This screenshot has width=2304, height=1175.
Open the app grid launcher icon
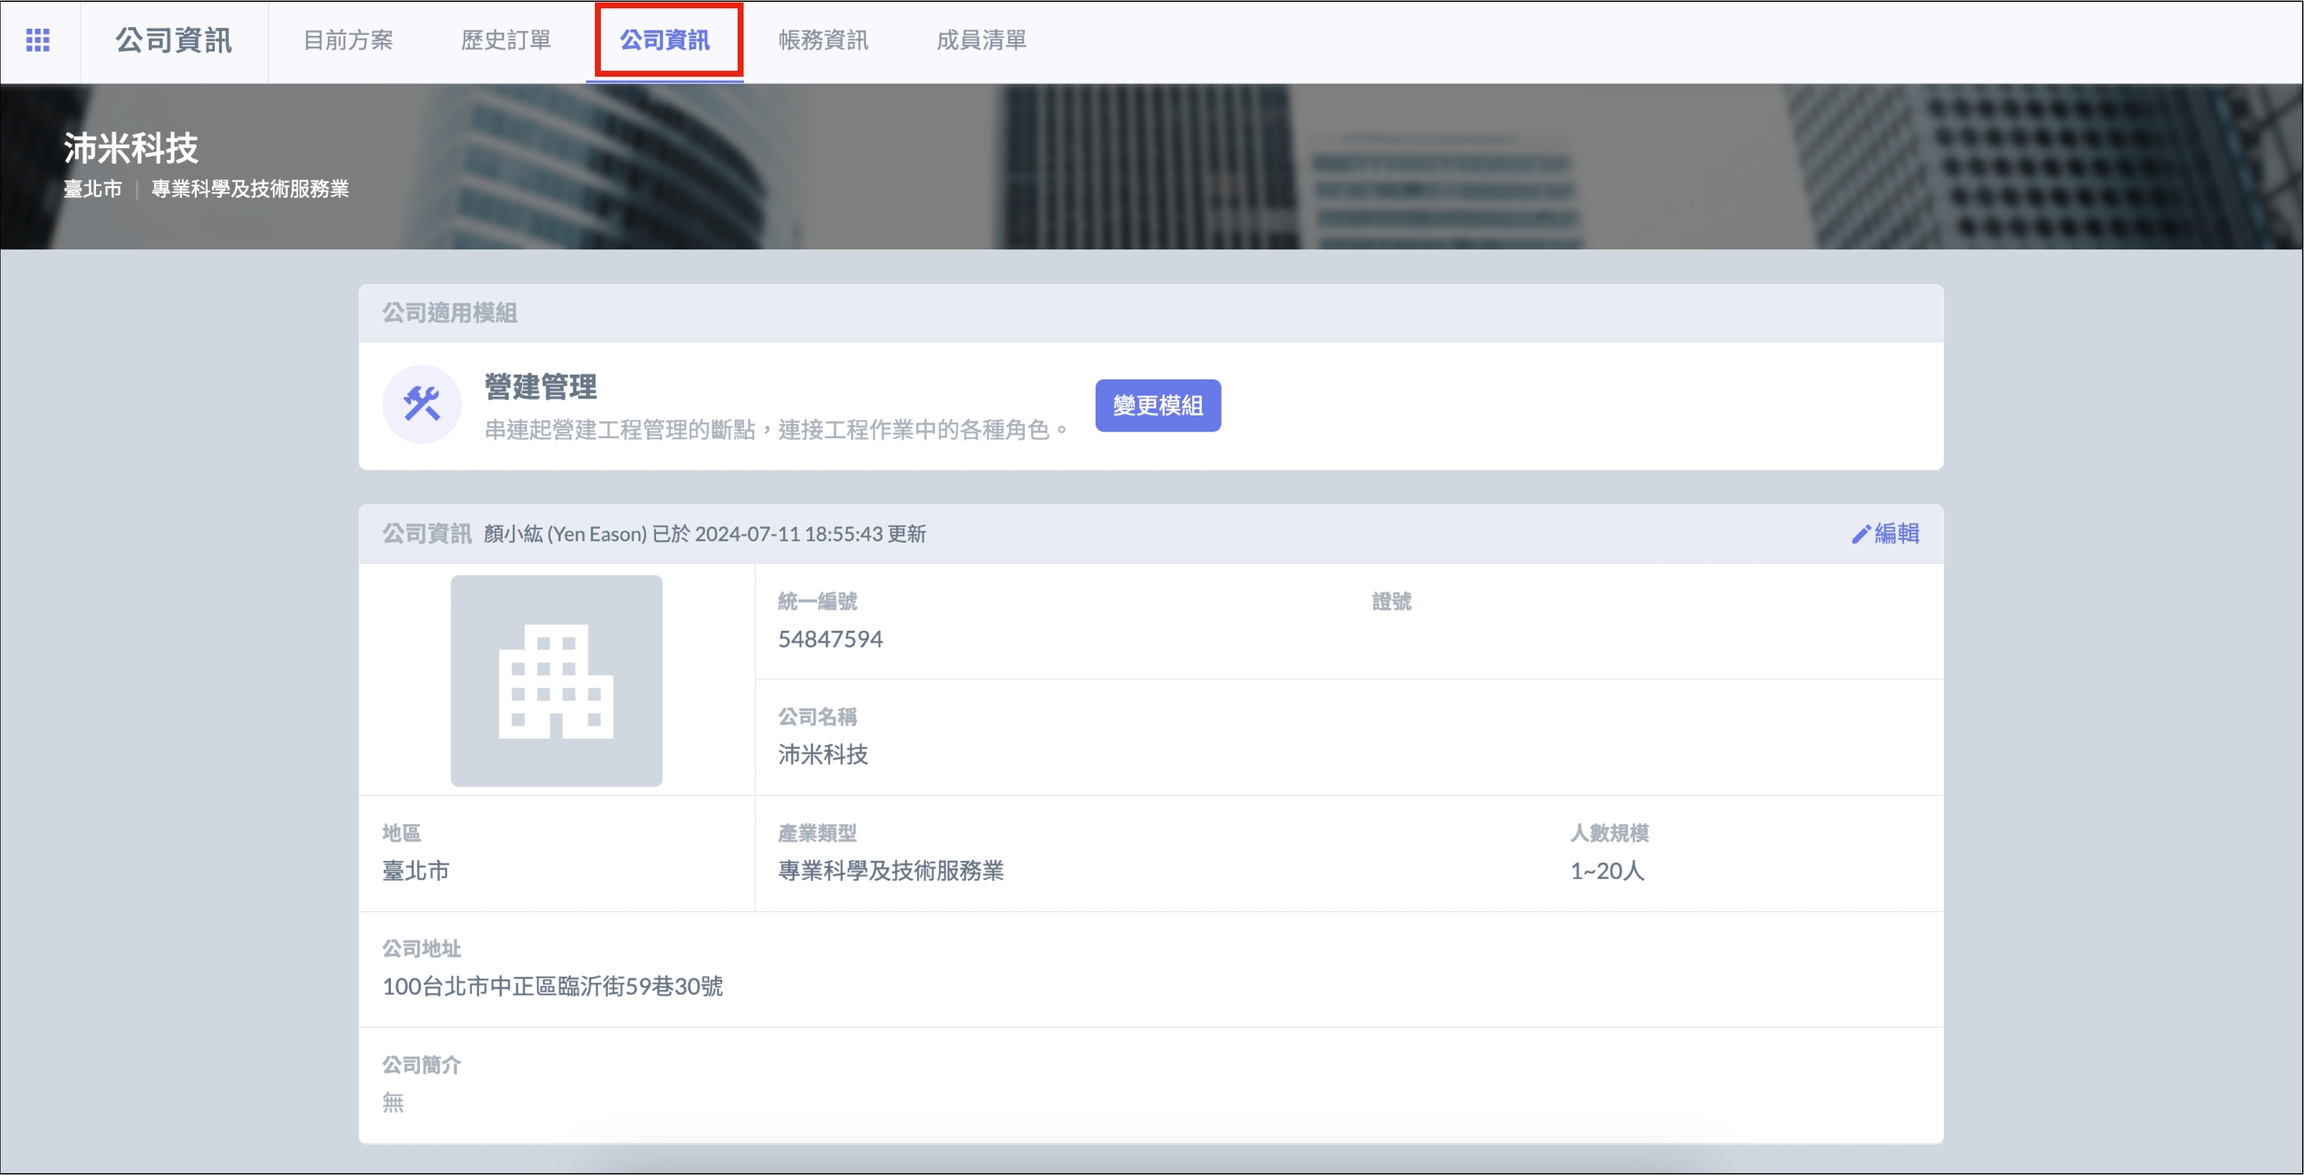tap(38, 40)
